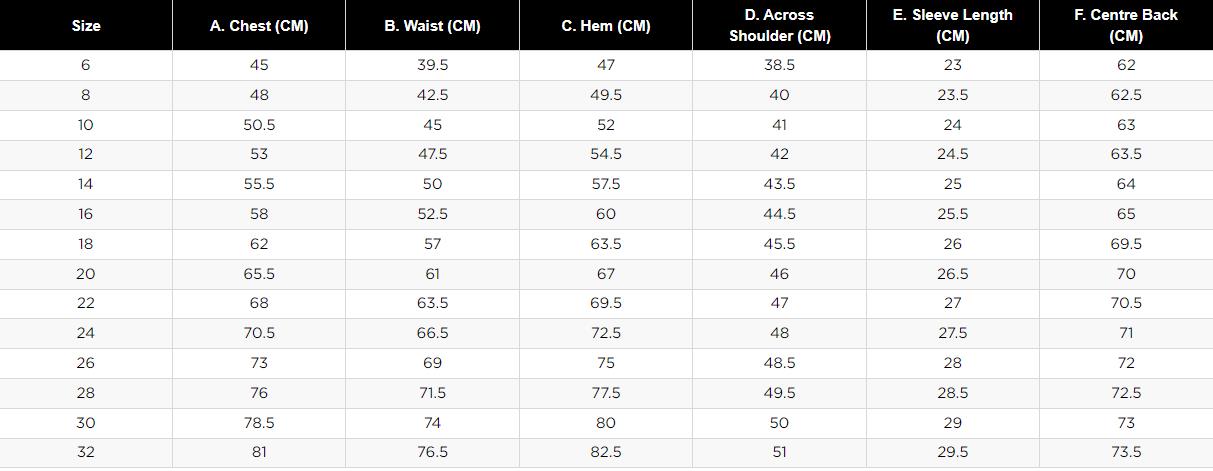Image resolution: width=1213 pixels, height=471 pixels.
Task: Click the B. Waist (CM) header
Action: click(x=432, y=26)
